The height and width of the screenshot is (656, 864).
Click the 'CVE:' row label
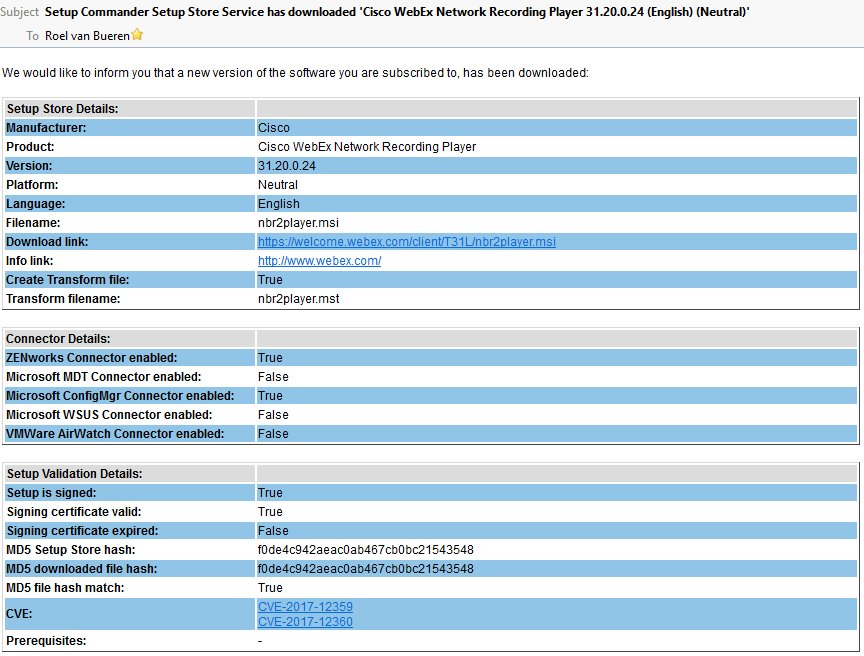pos(19,614)
